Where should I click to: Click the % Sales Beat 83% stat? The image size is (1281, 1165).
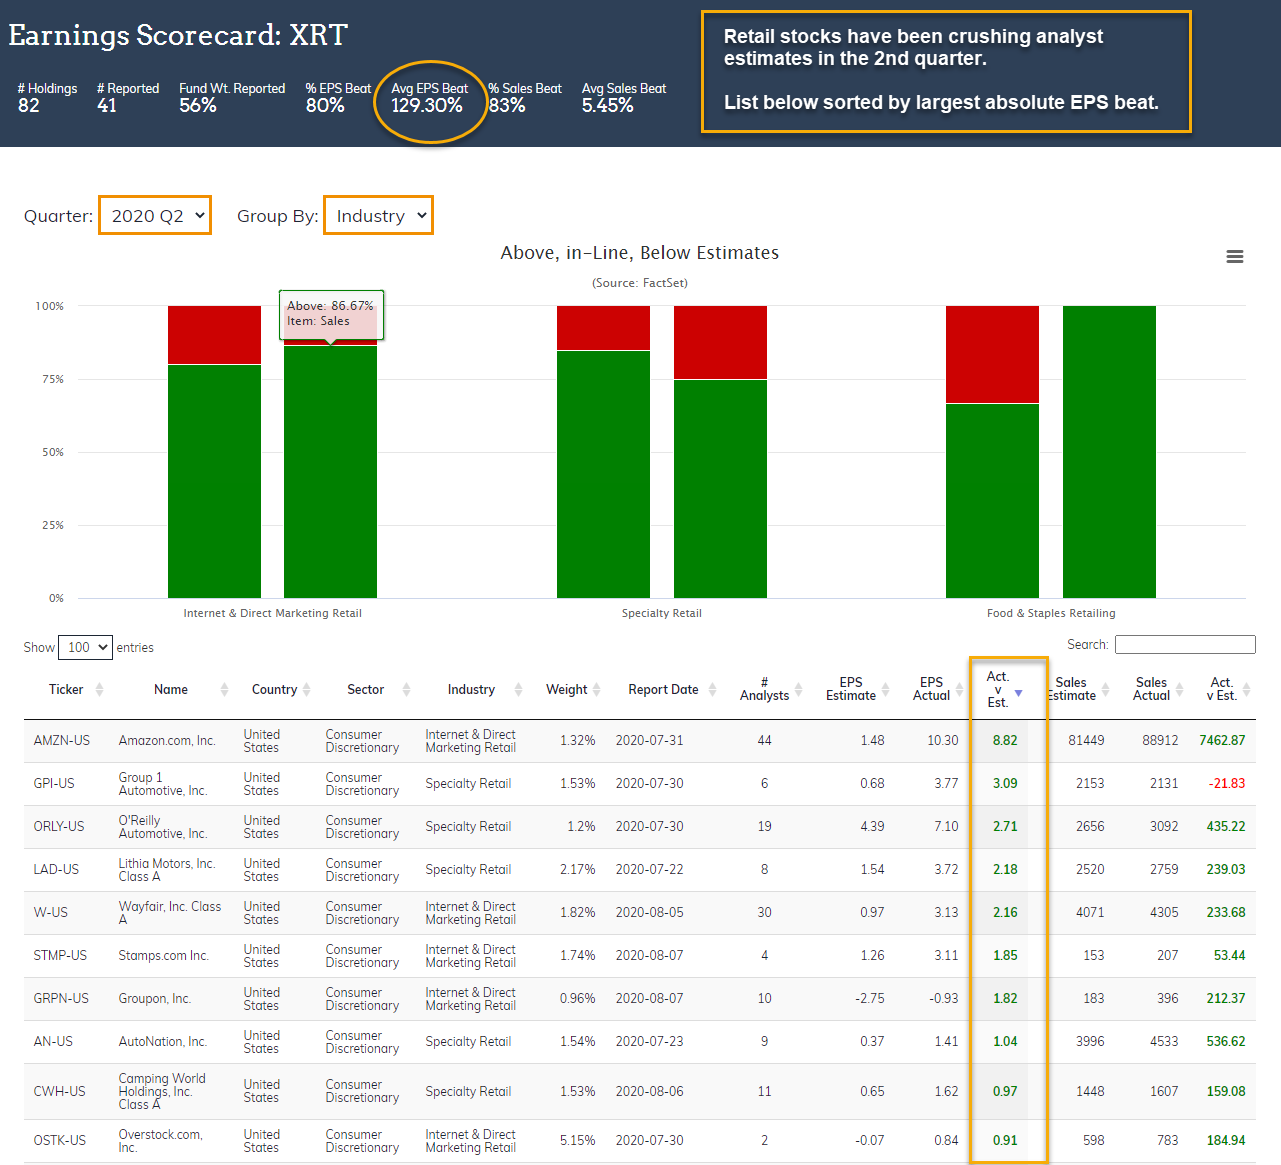pyautogui.click(x=525, y=98)
